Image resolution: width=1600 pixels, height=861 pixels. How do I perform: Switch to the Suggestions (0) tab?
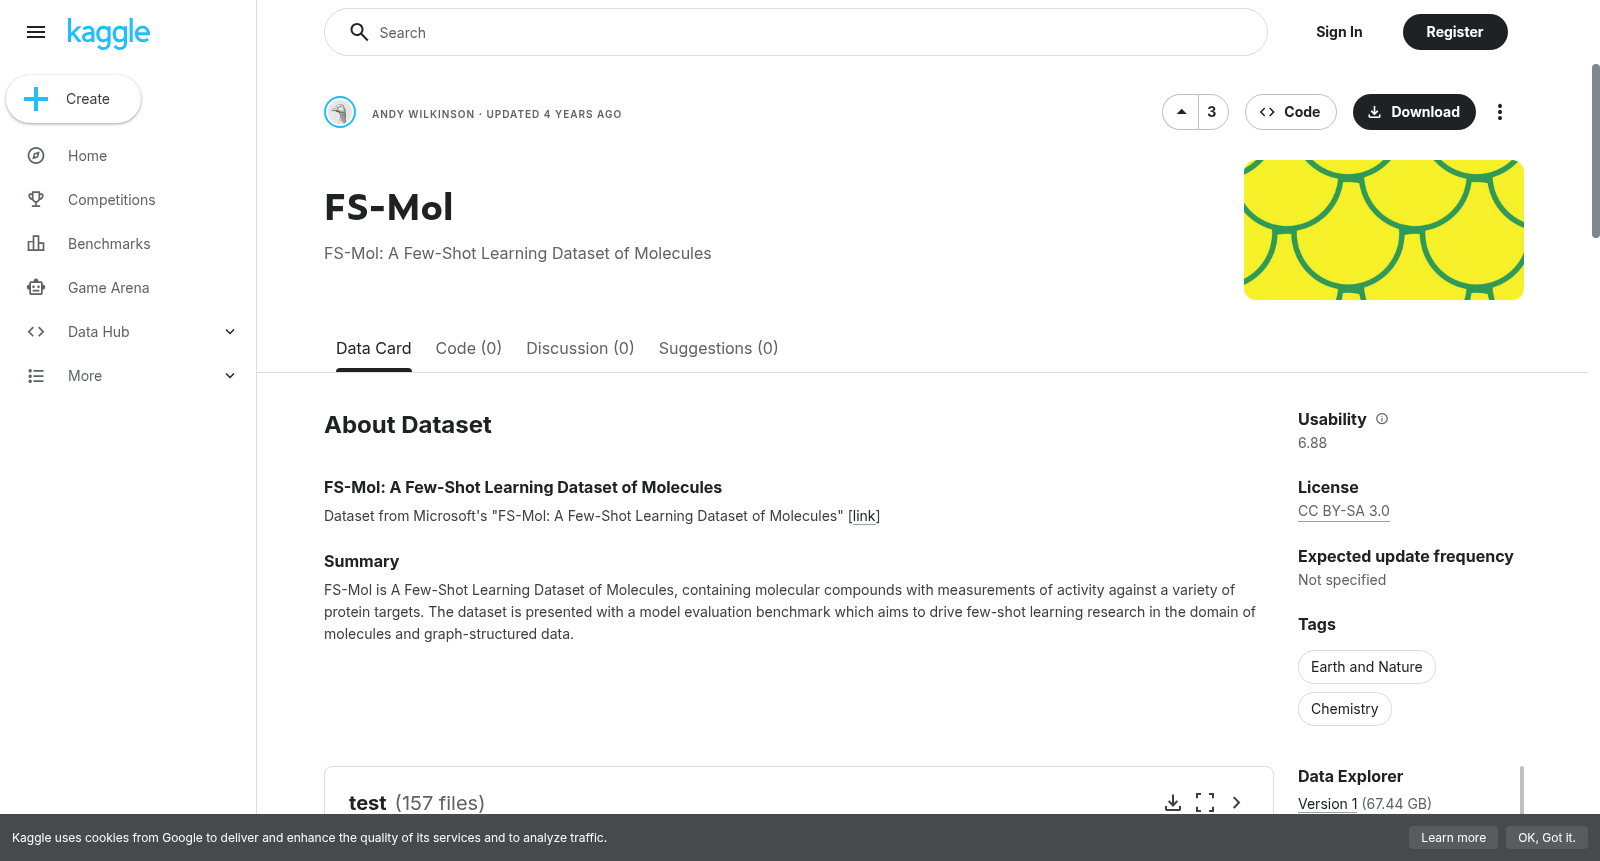tap(718, 348)
